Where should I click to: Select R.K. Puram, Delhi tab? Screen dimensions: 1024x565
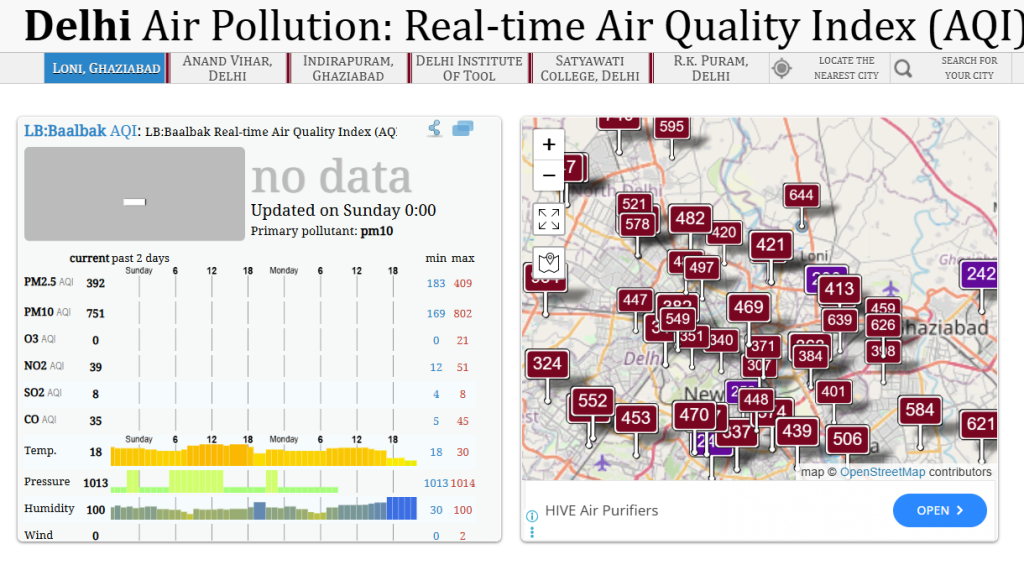711,68
